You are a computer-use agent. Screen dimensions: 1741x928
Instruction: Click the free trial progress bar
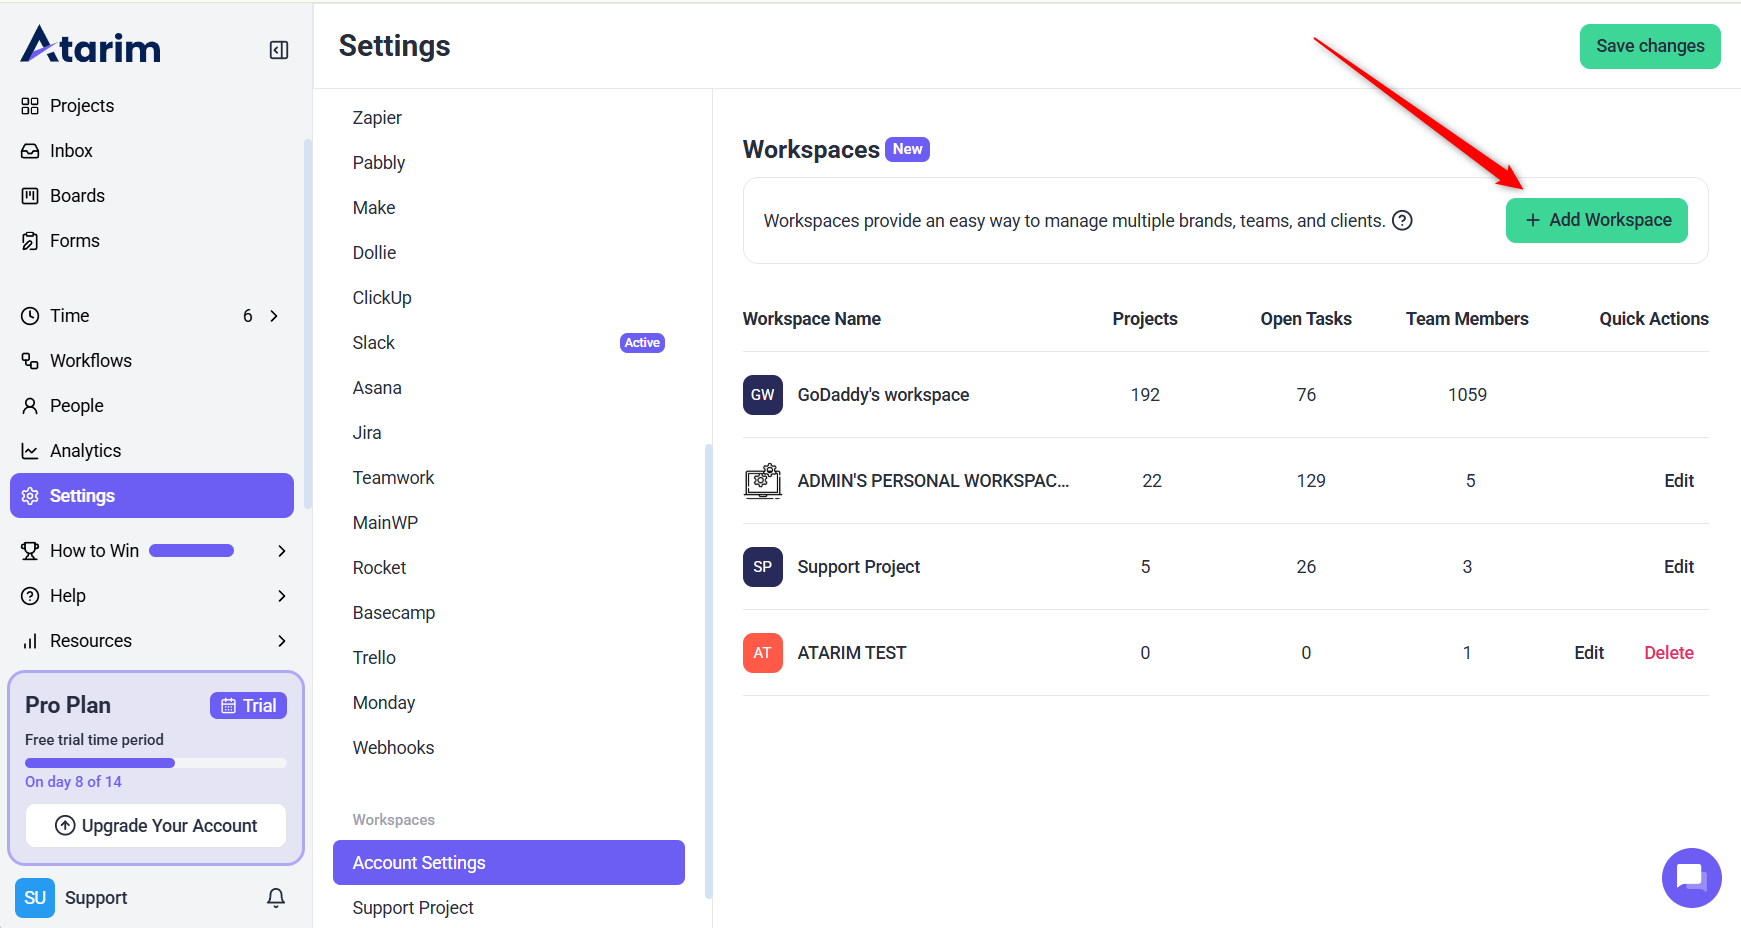[155, 763]
